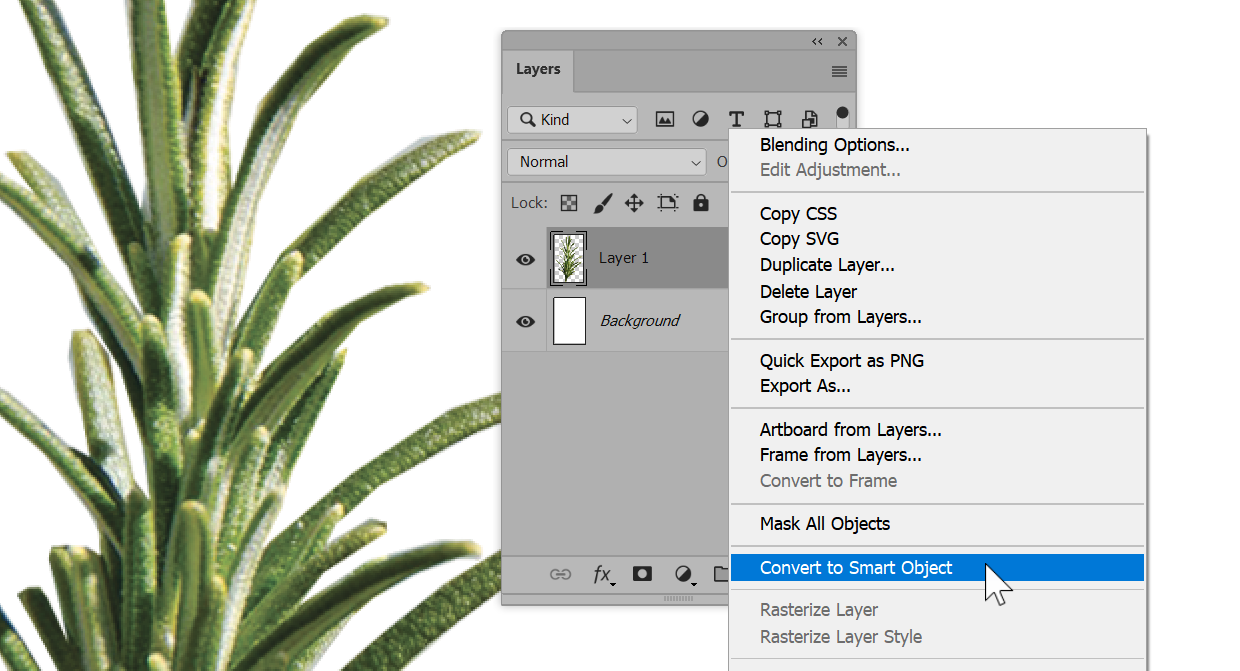
Task: Close the Layers panel
Action: [842, 41]
